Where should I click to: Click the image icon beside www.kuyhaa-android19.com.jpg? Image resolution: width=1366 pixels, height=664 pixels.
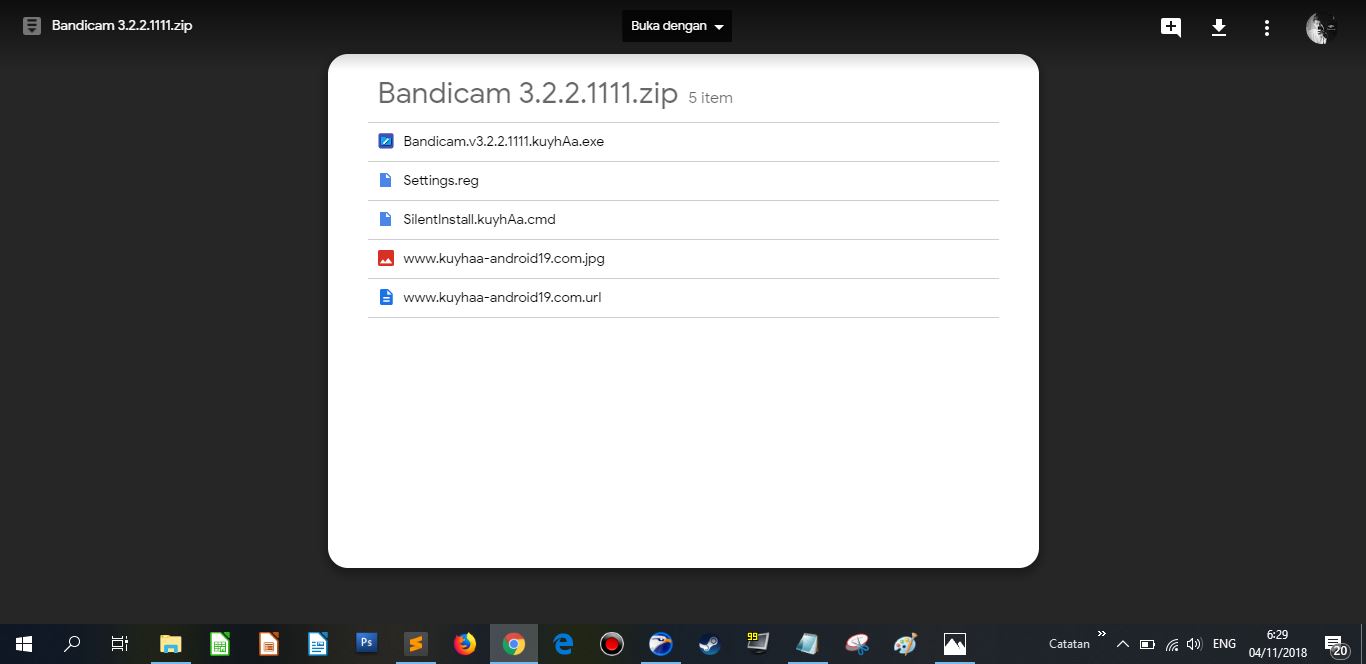[386, 258]
